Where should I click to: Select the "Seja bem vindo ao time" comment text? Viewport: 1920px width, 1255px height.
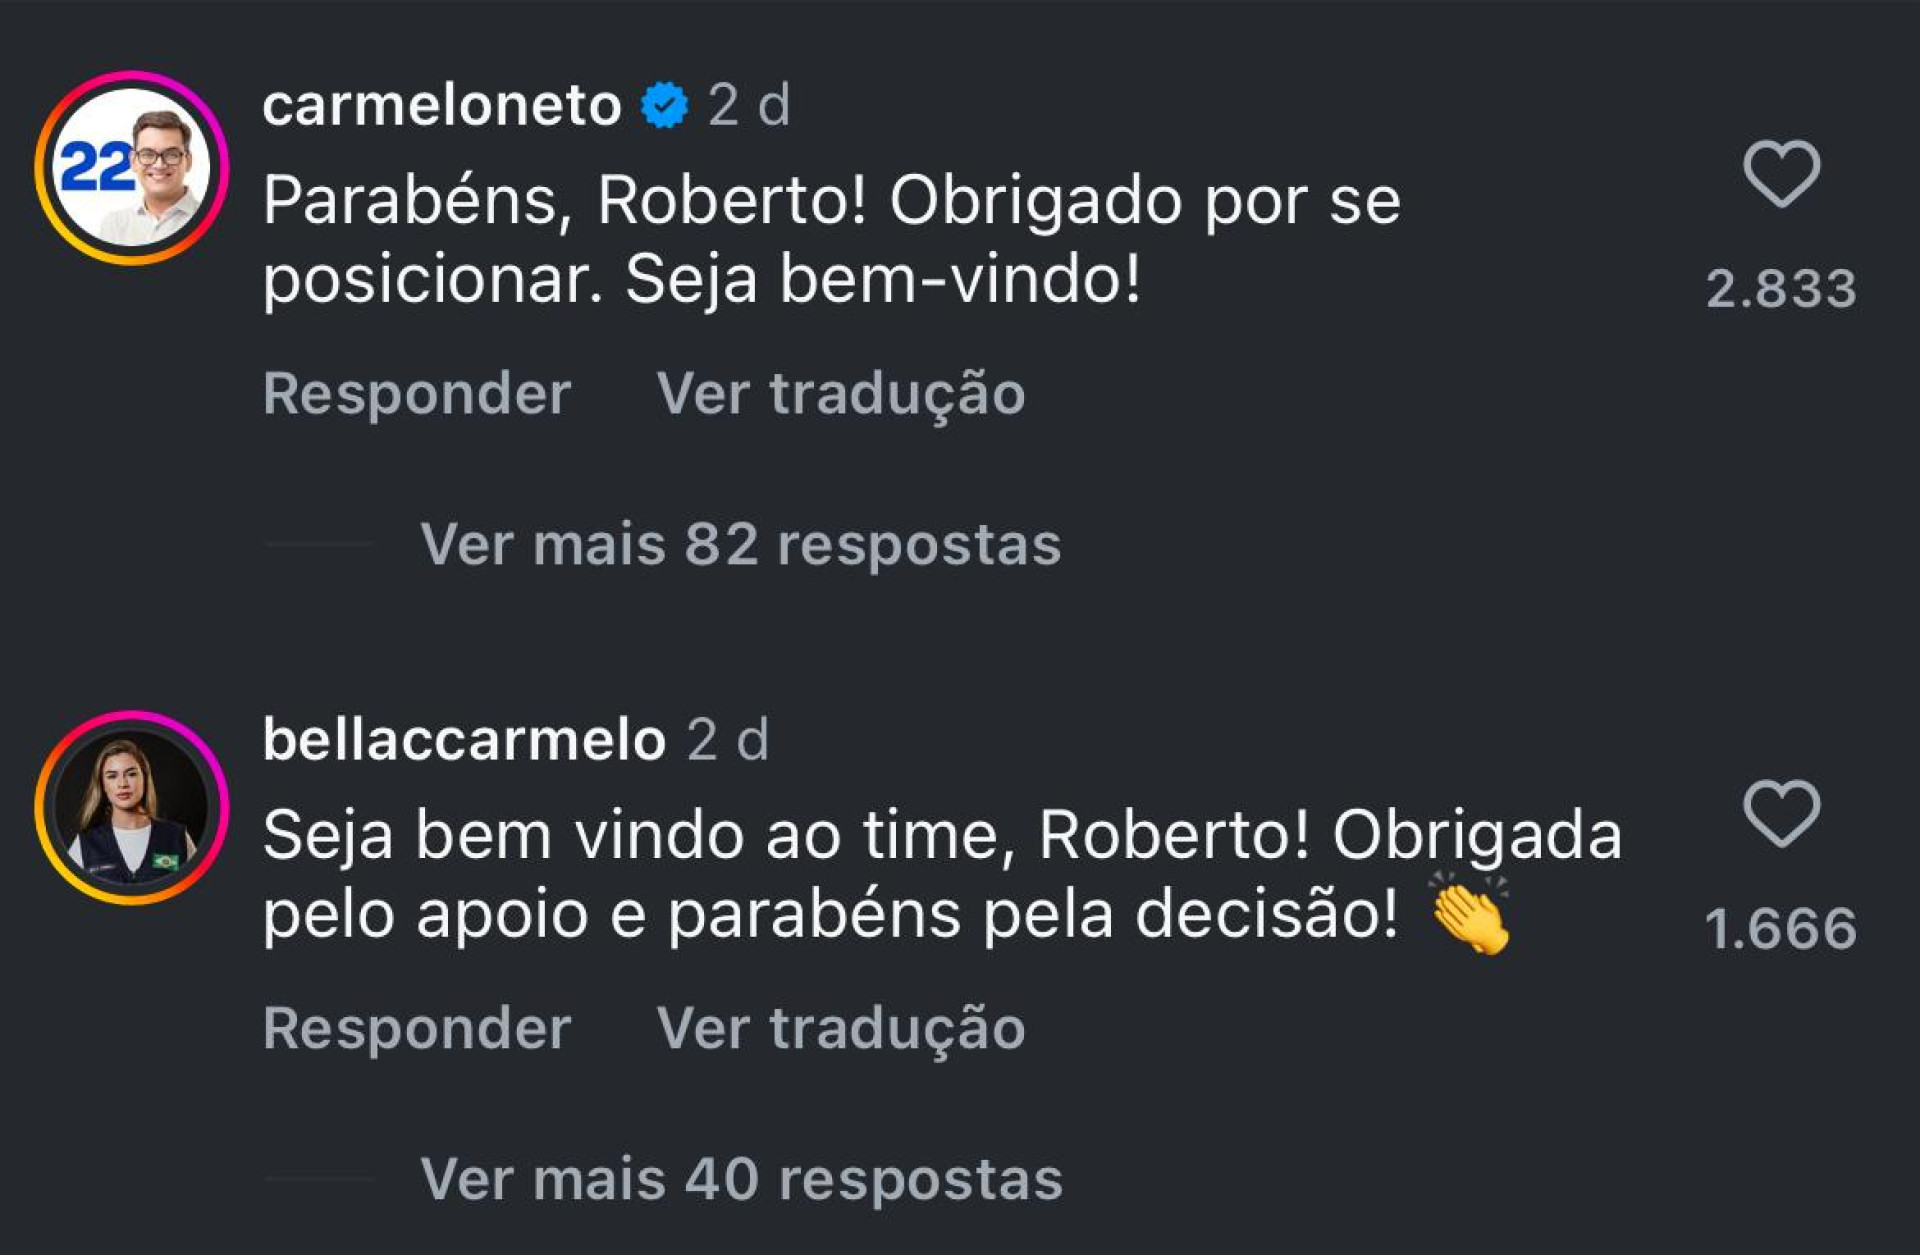click(940, 875)
